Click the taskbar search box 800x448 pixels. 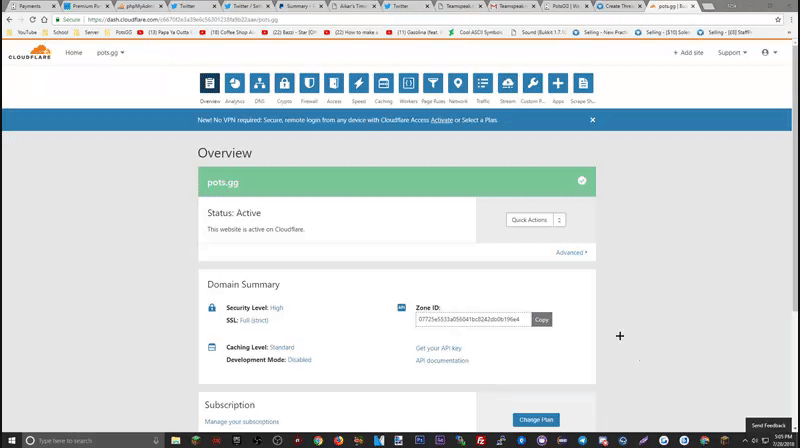tap(92, 440)
